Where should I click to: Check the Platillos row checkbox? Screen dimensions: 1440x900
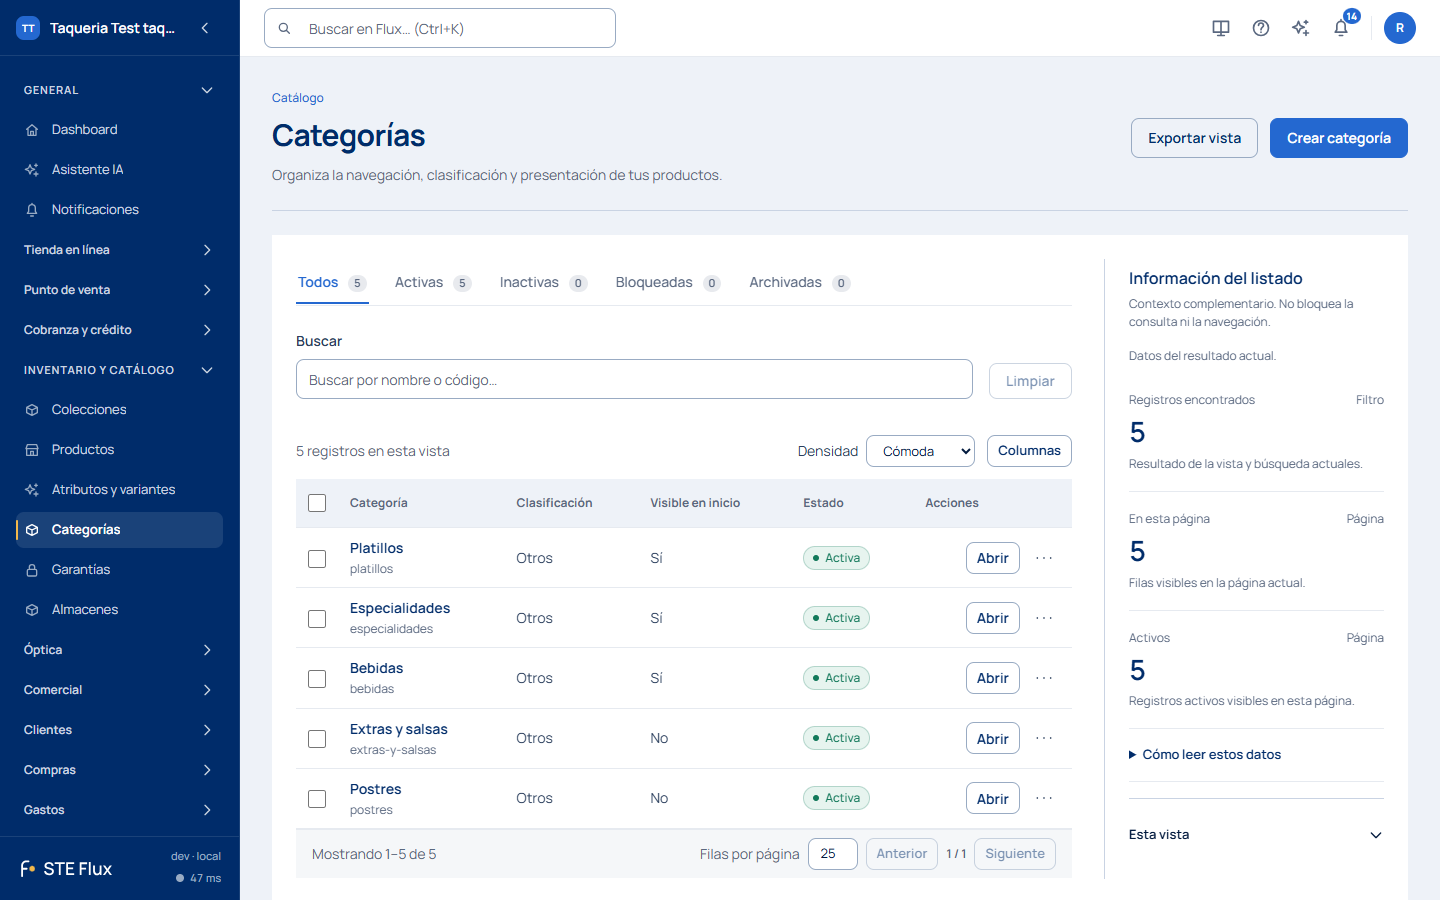click(x=317, y=559)
